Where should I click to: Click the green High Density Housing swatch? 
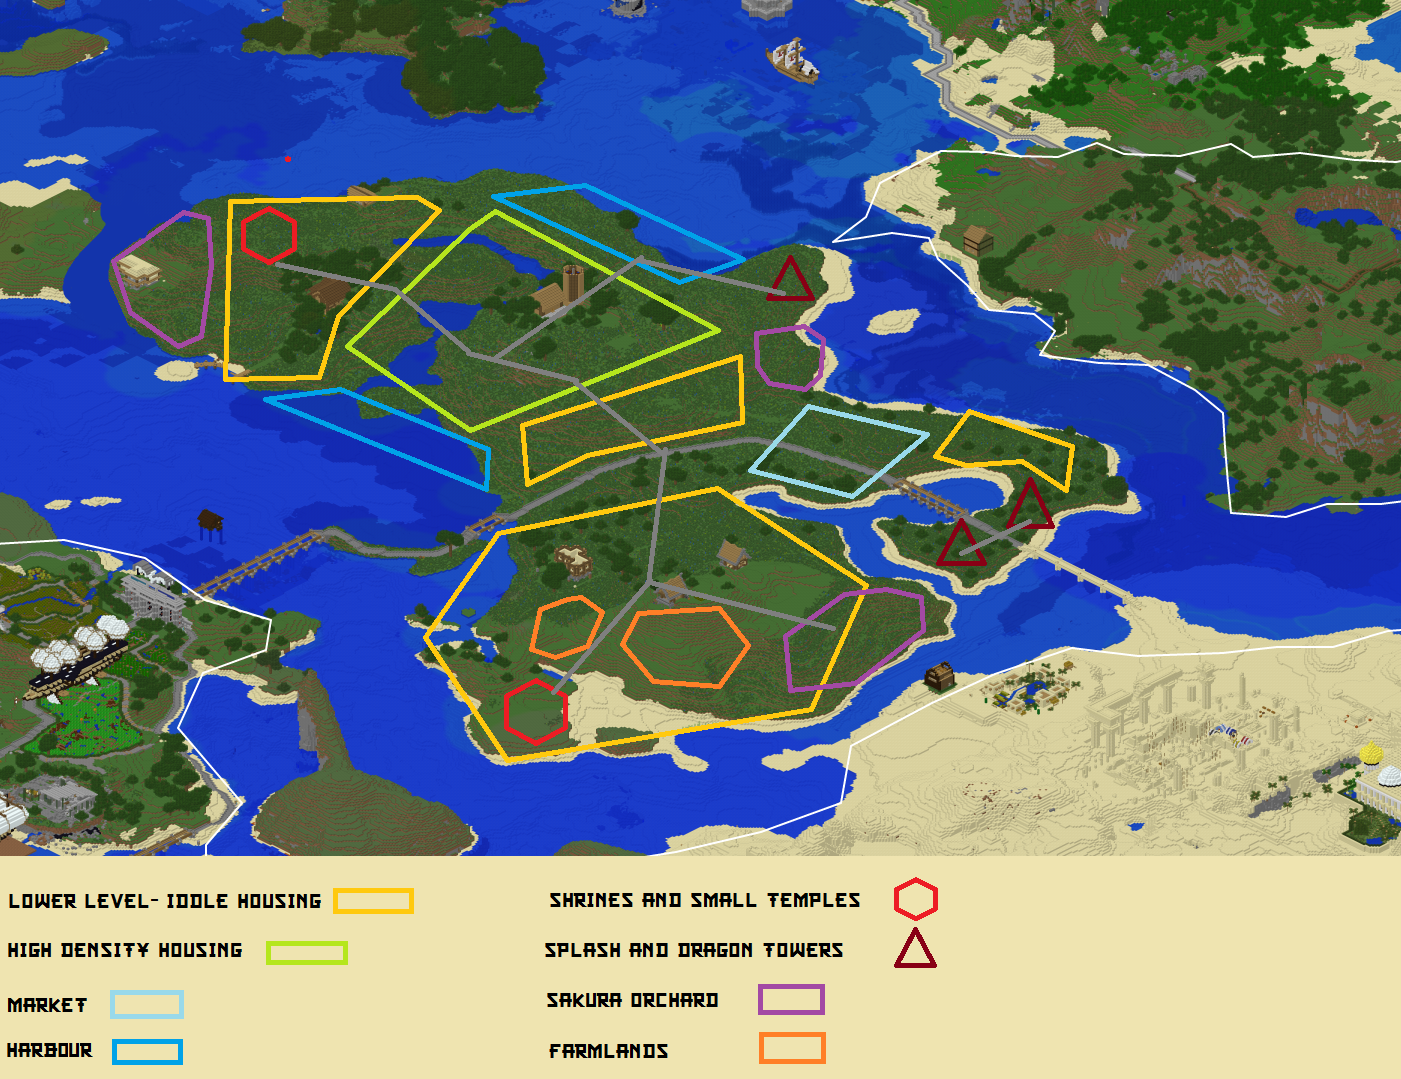[x=306, y=952]
